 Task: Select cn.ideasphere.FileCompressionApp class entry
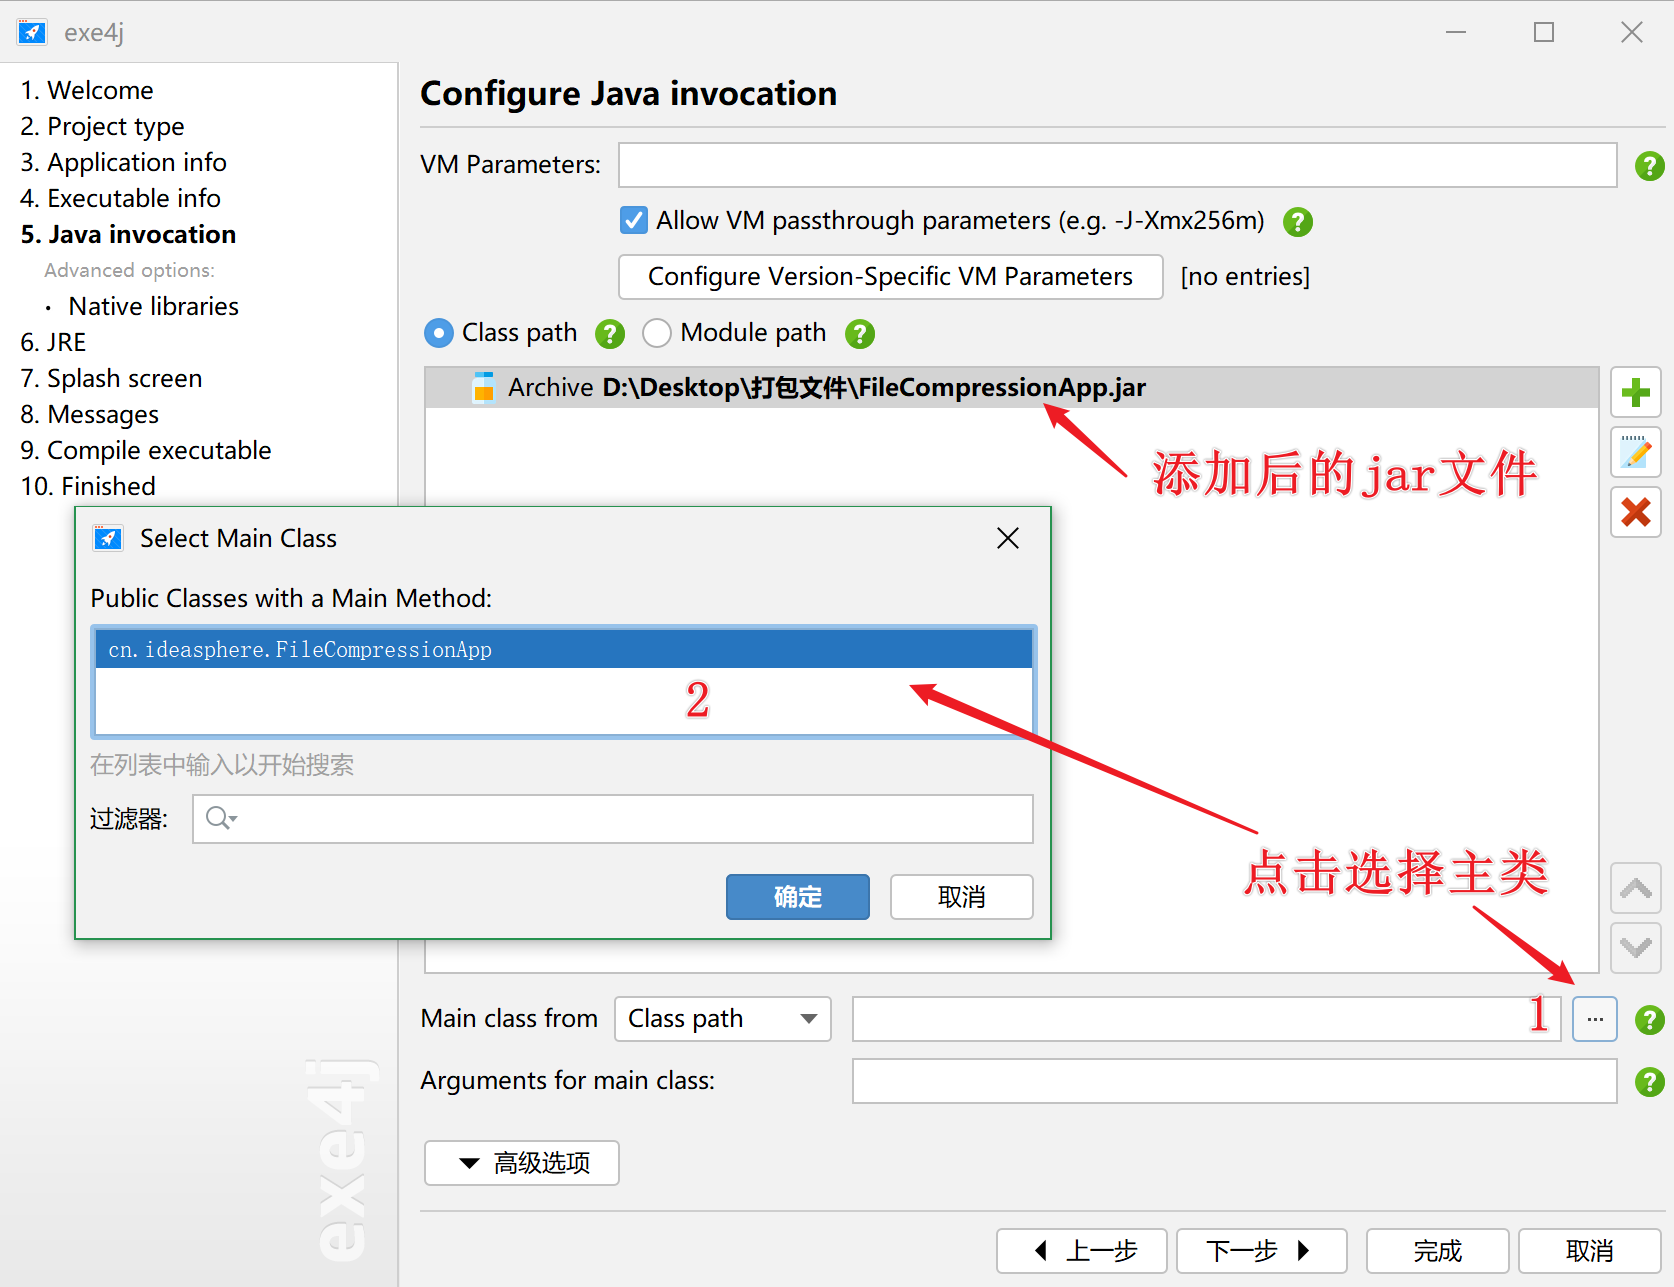(564, 649)
